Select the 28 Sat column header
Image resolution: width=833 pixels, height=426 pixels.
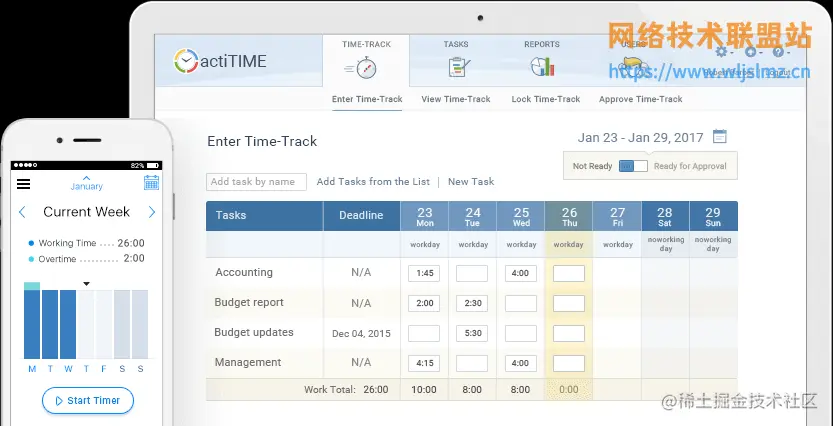(x=665, y=216)
